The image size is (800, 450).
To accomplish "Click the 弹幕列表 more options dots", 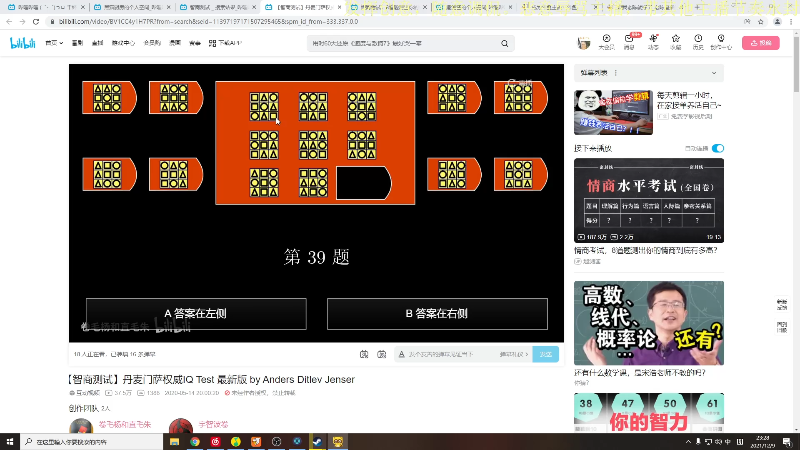I will 616,73.
